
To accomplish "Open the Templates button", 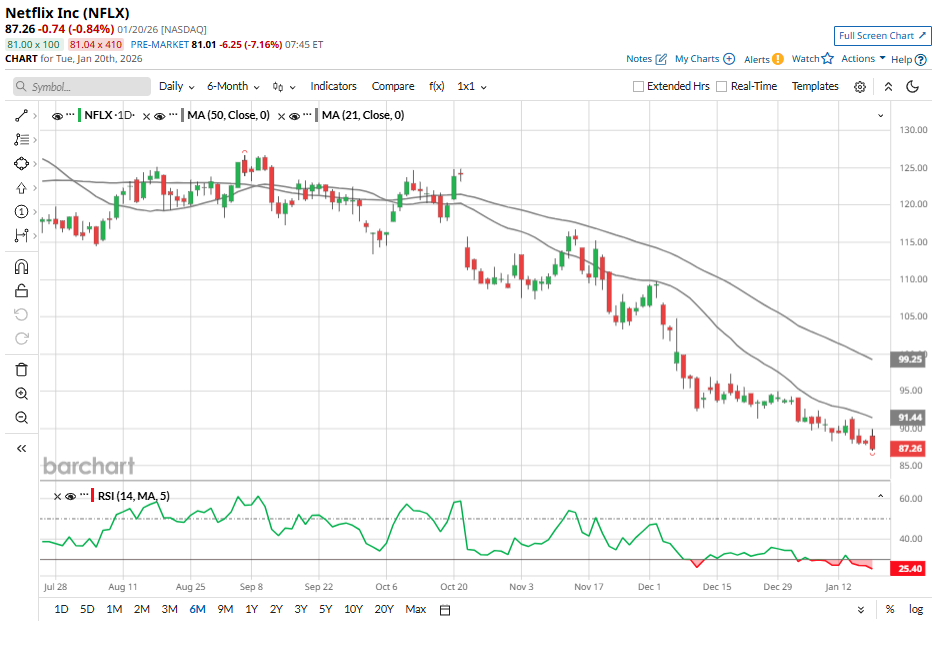I will tap(815, 87).
